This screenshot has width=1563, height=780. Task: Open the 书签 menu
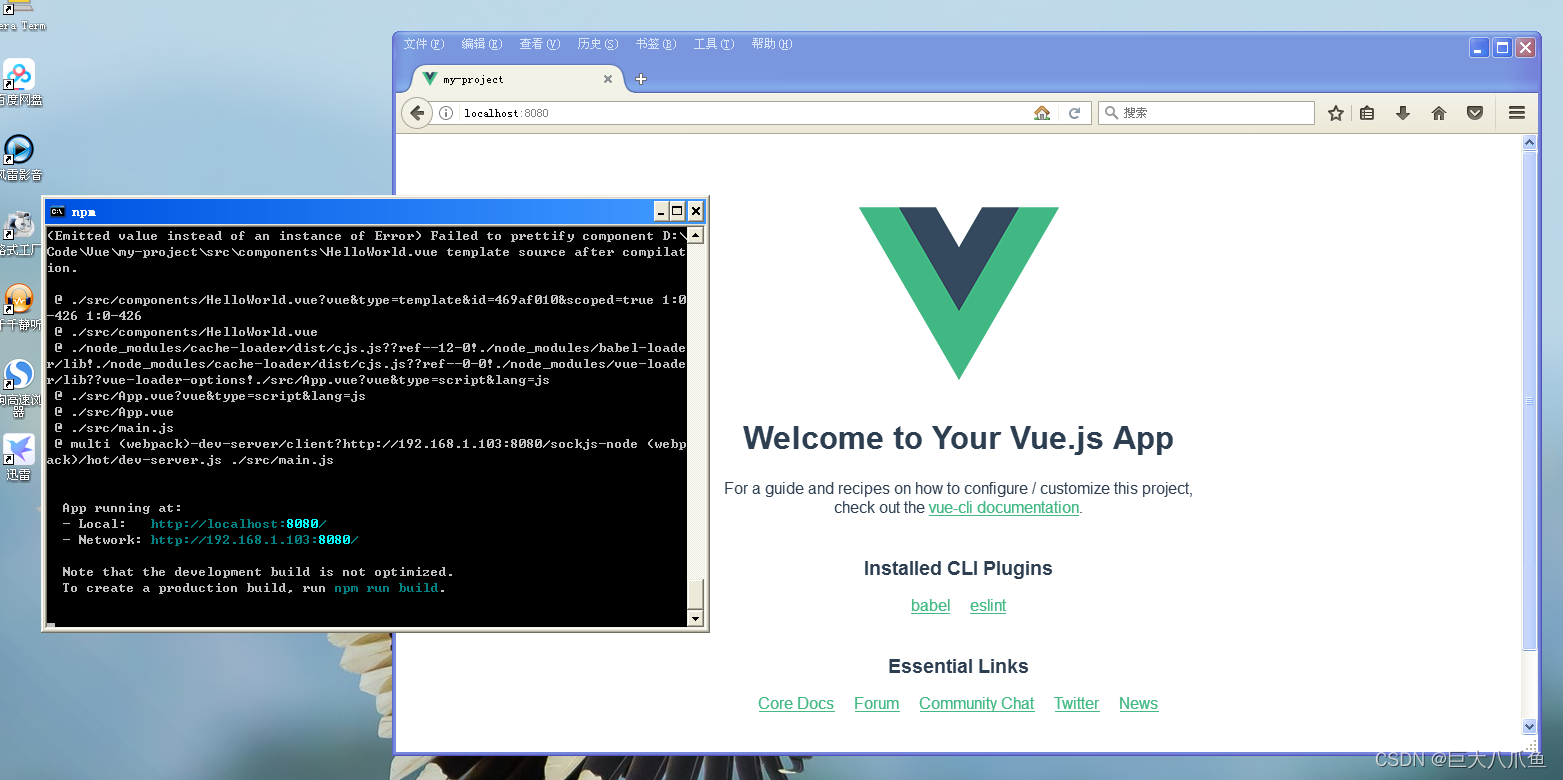pos(655,44)
